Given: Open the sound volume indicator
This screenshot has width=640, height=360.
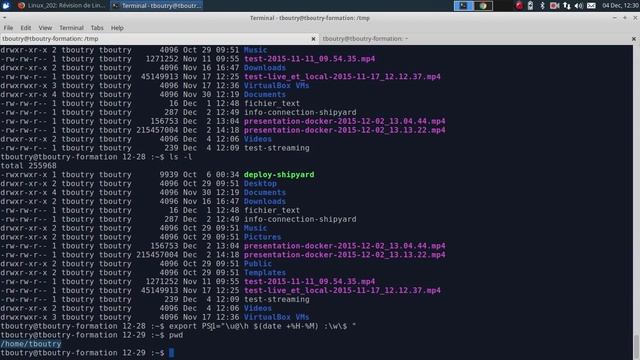Looking at the screenshot, I should [578, 6].
